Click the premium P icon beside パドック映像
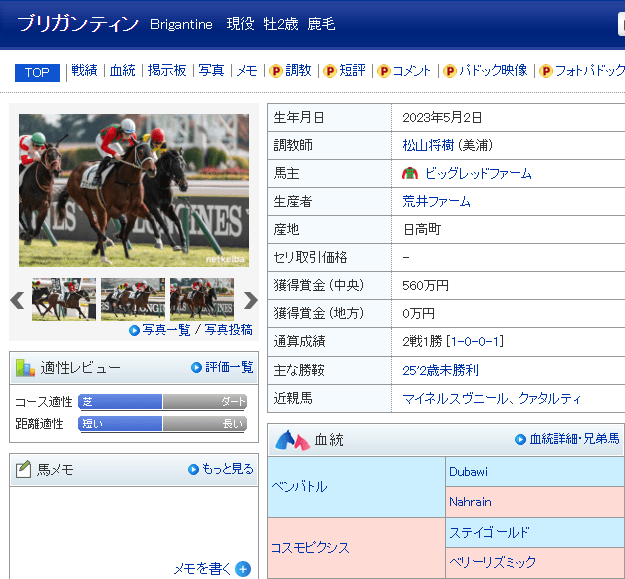Viewport: 625px width, 579px height. [450, 71]
